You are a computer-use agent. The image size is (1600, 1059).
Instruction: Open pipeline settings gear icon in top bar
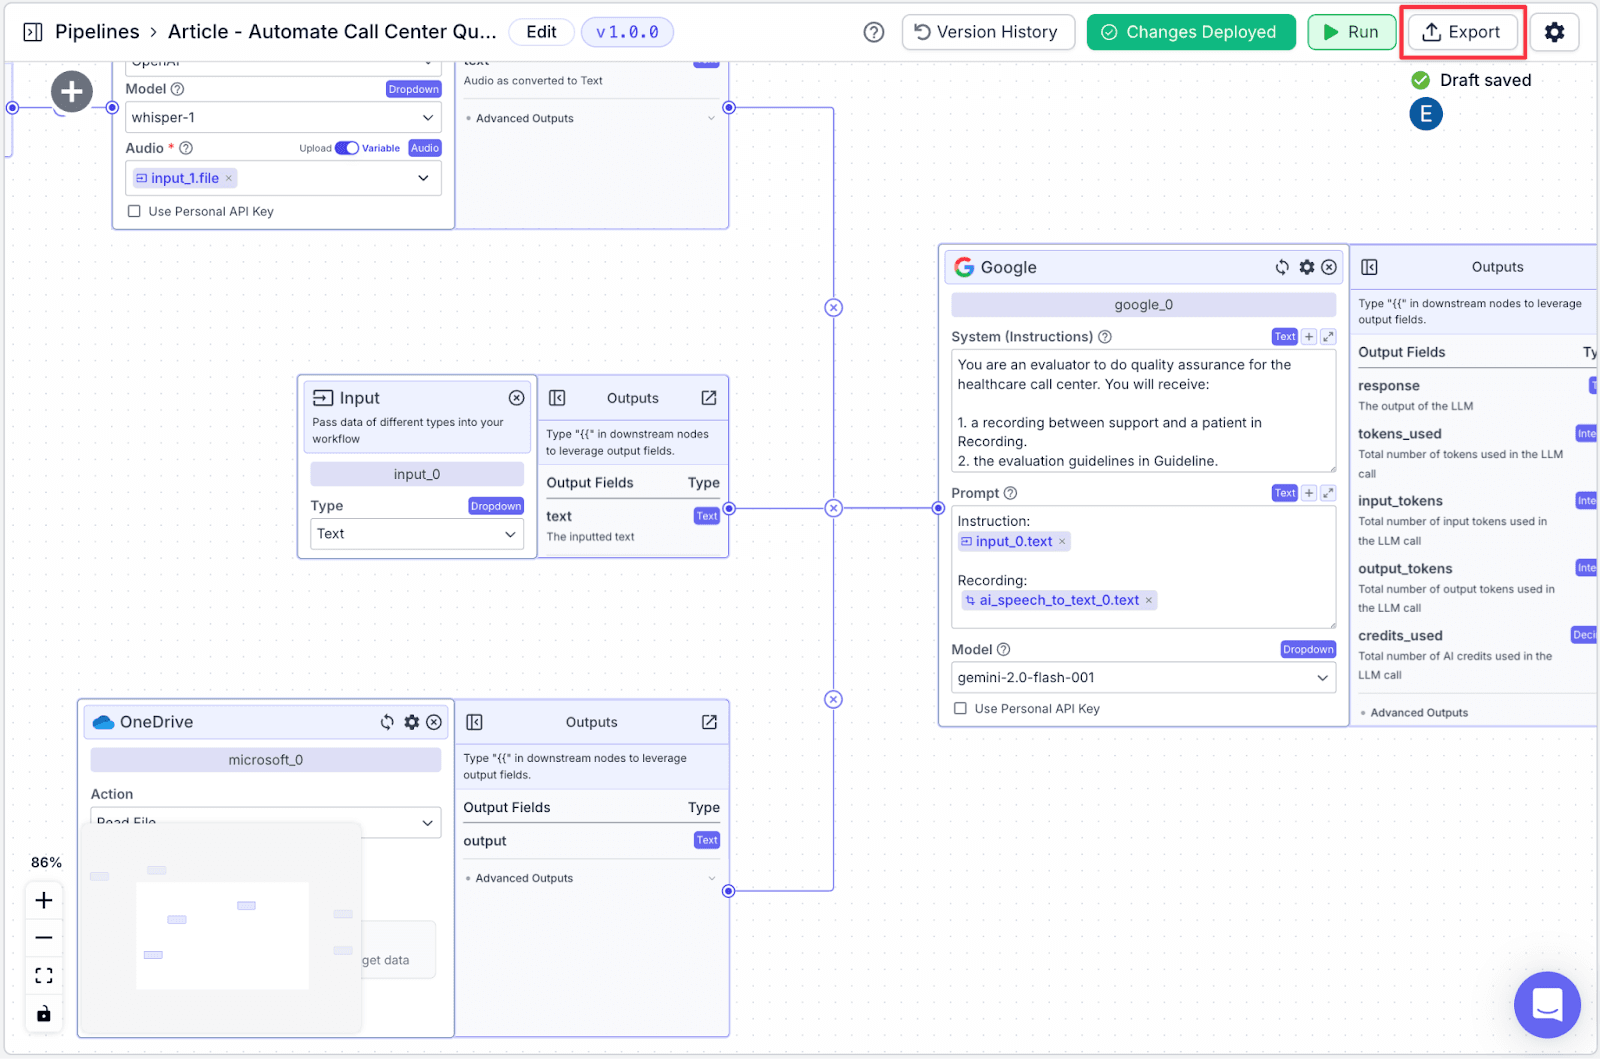click(1554, 32)
